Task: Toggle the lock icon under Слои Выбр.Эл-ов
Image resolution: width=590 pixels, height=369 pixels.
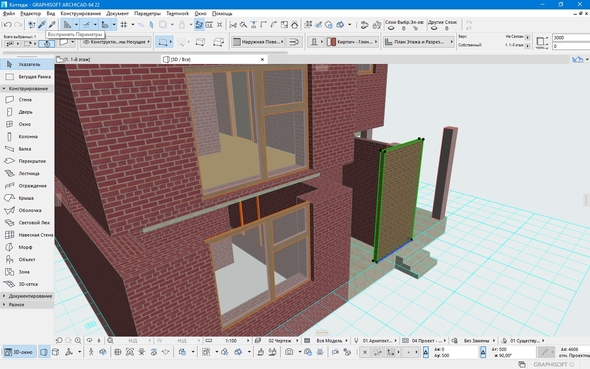Action: pyautogui.click(x=404, y=29)
